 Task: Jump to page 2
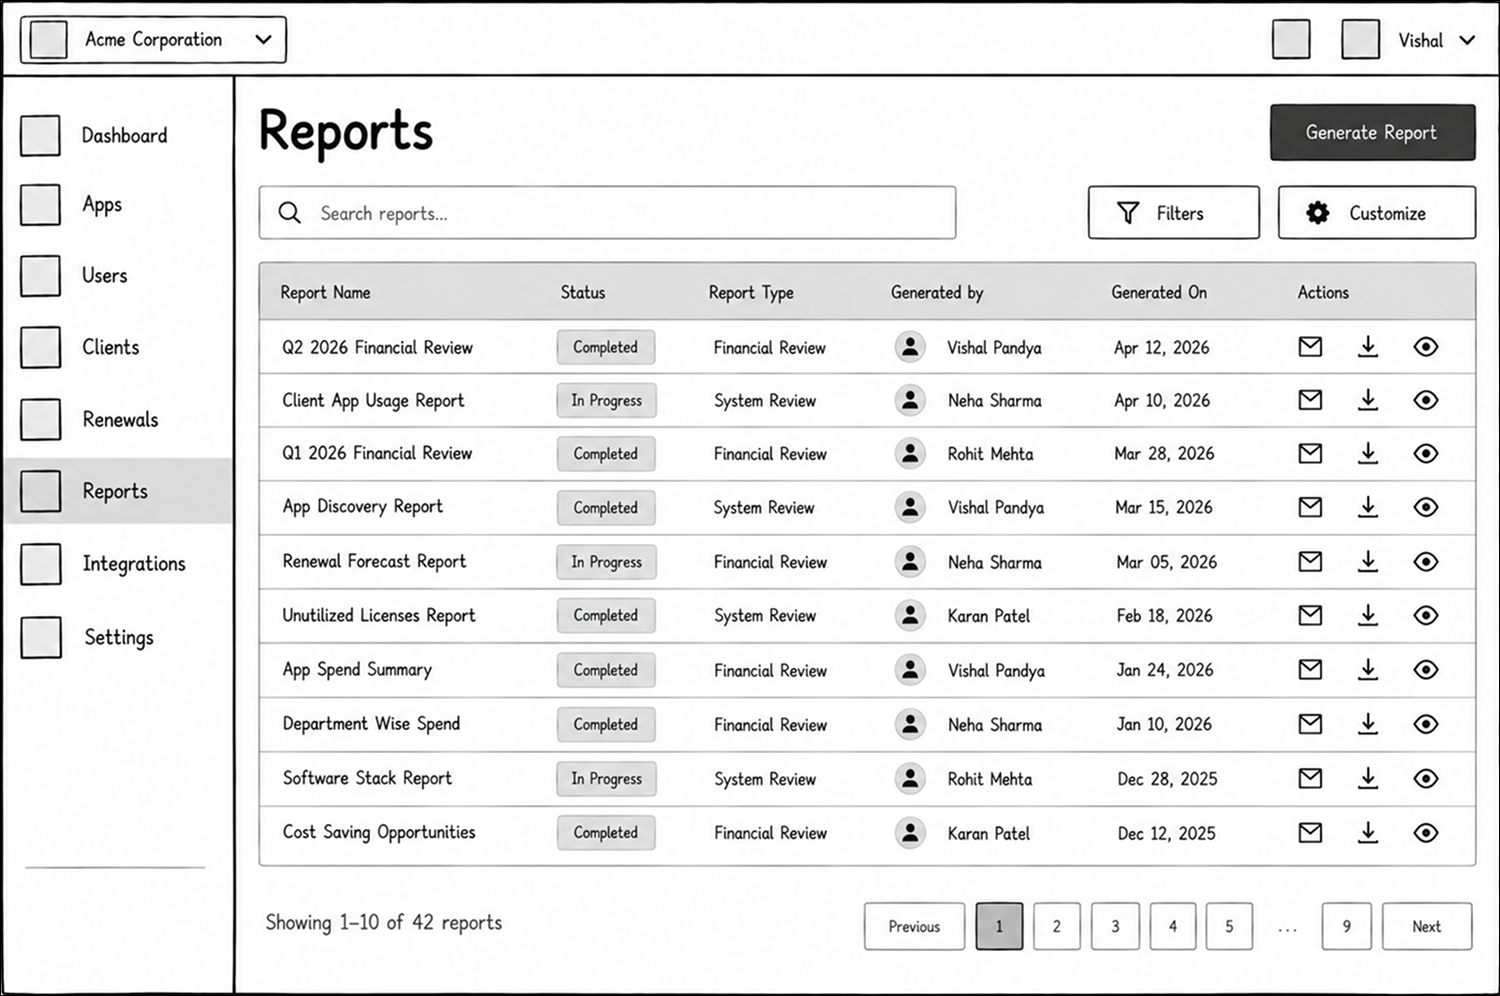[1057, 926]
